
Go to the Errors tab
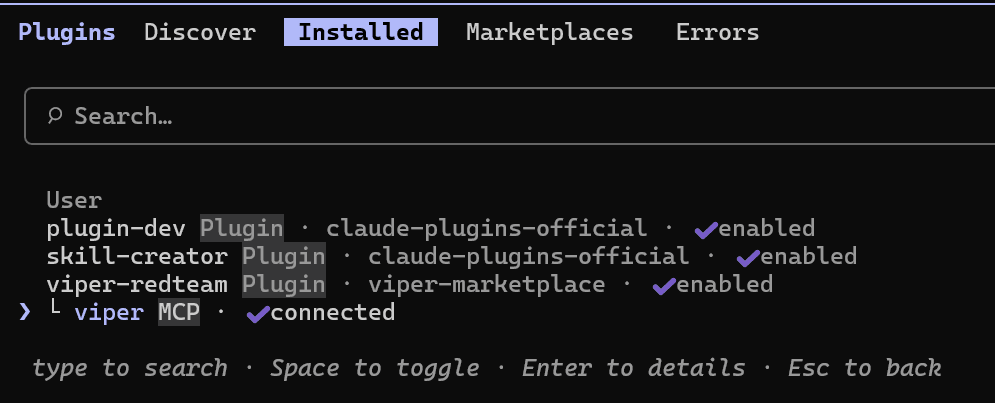(x=717, y=32)
